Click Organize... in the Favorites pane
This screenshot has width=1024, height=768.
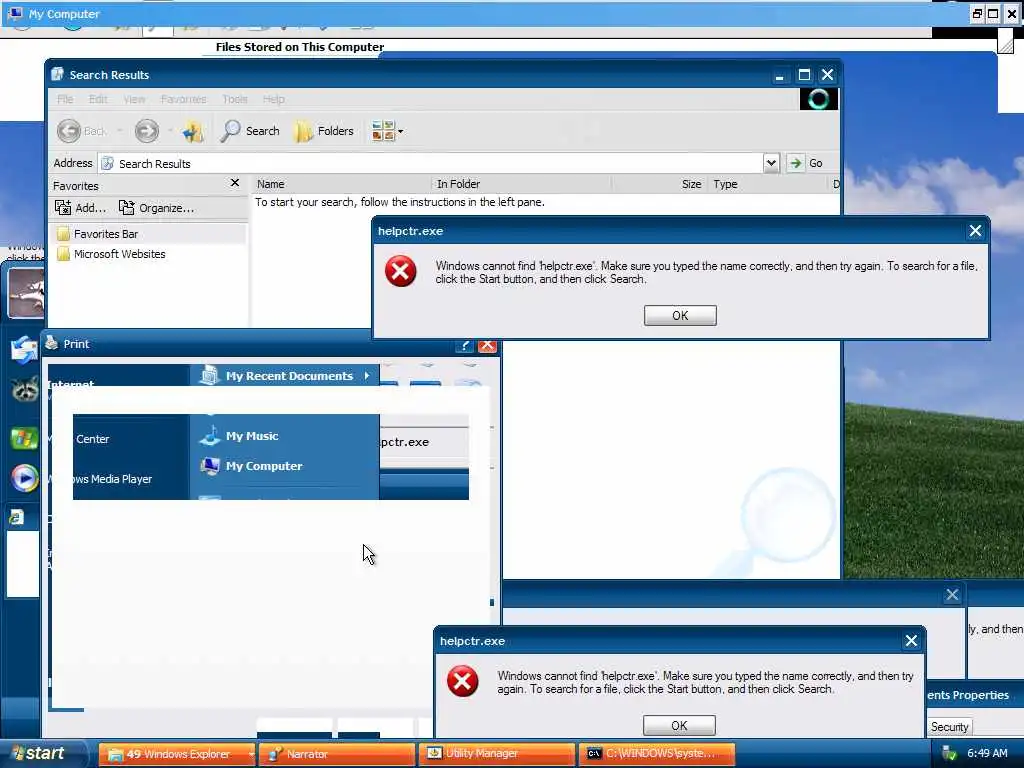click(x=156, y=208)
